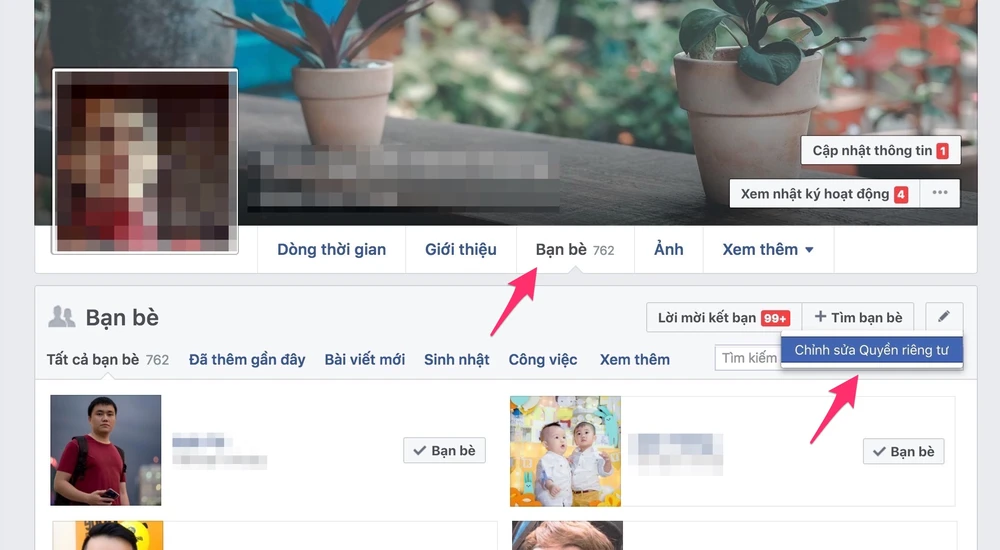Click the red notification badge on Cập nhật thông tin
The height and width of the screenshot is (550, 1000).
pyautogui.click(x=942, y=151)
